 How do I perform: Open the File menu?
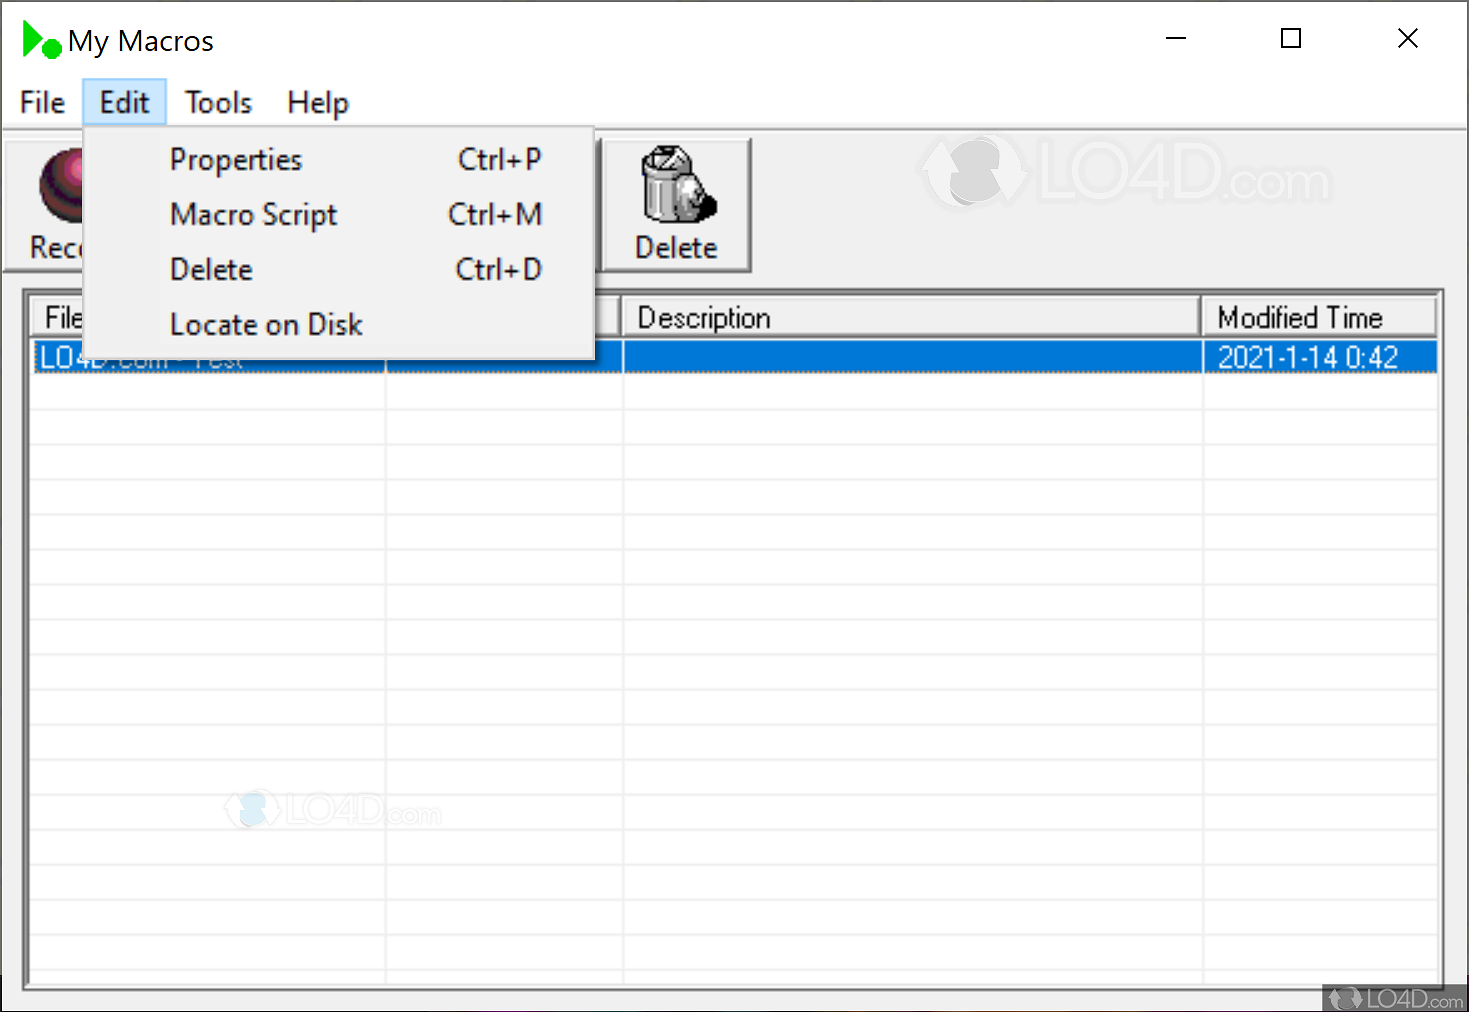(x=41, y=101)
